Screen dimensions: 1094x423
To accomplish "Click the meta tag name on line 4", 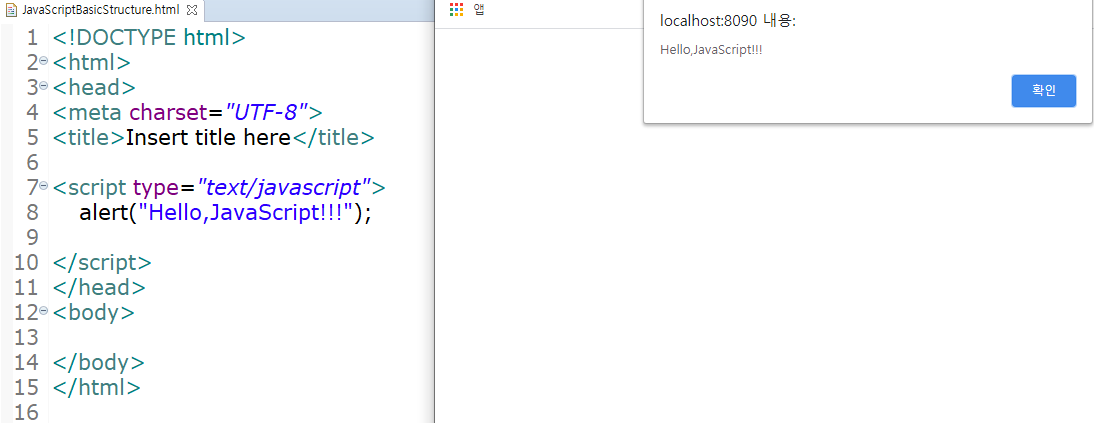I will [x=95, y=112].
